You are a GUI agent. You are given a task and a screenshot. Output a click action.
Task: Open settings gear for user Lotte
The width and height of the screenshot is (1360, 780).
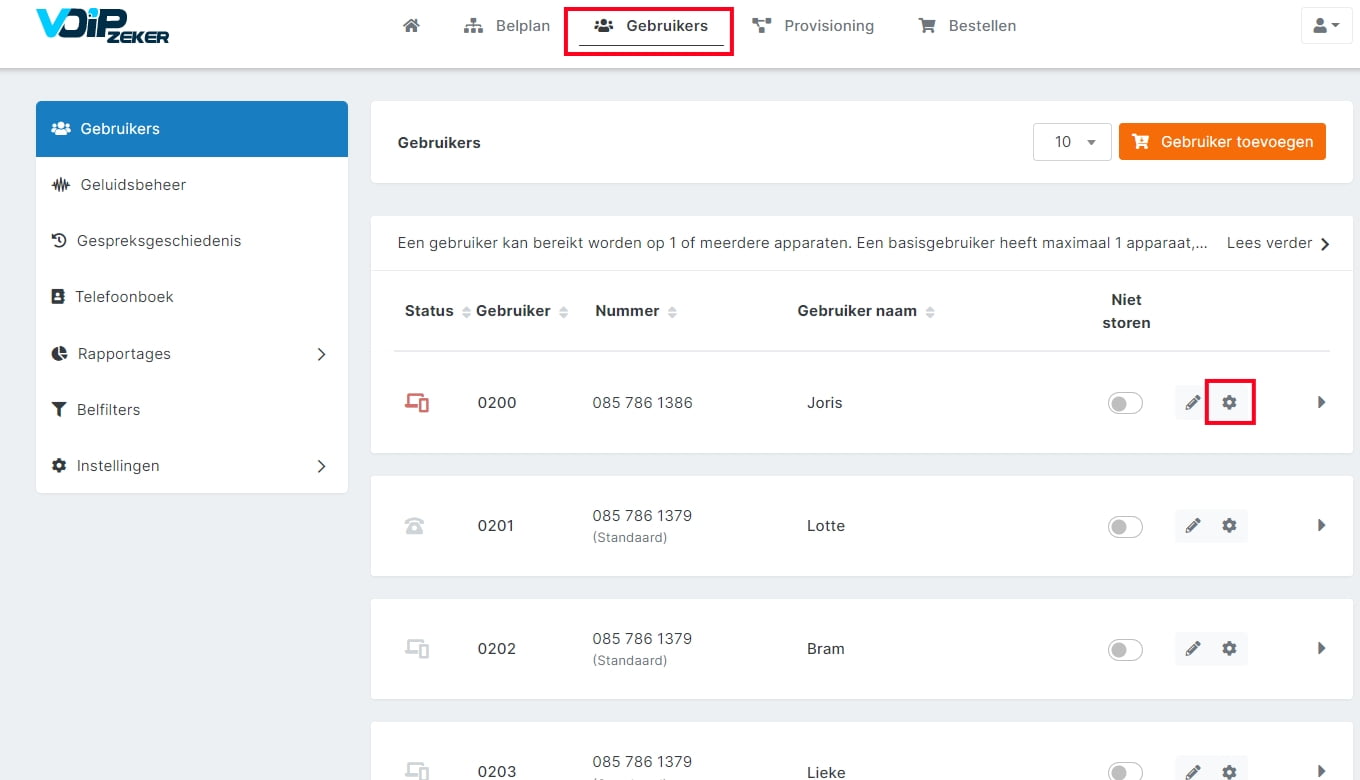[x=1229, y=526]
